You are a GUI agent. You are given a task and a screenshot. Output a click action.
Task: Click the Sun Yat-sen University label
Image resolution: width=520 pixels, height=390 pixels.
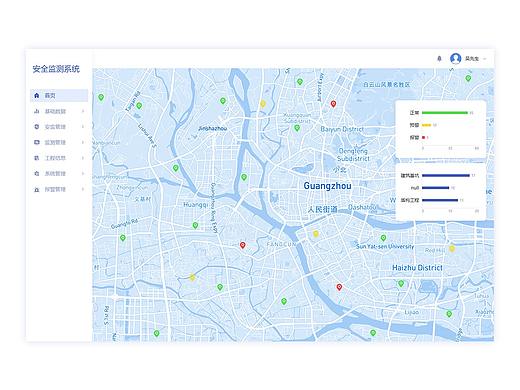[x=385, y=246]
